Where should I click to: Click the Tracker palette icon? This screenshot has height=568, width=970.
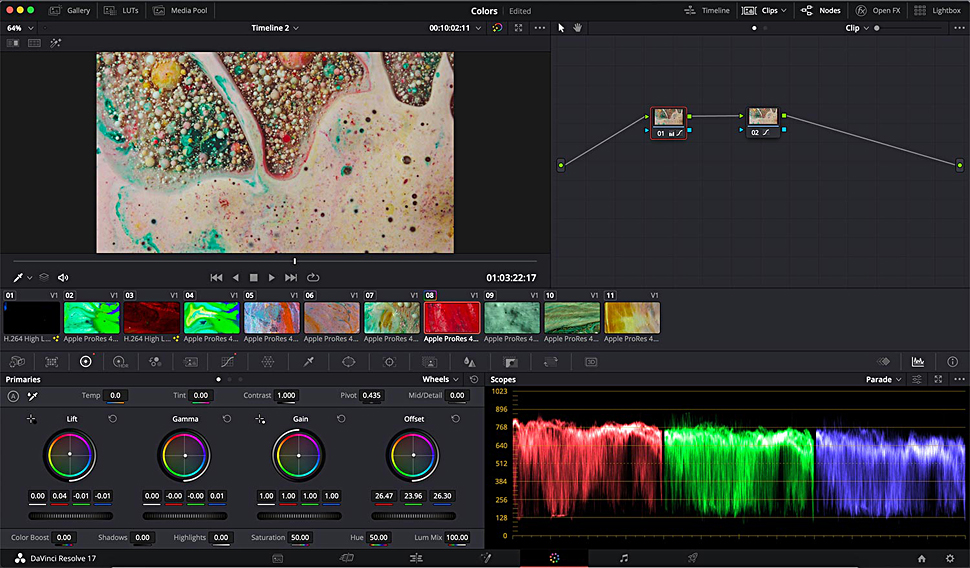(389, 361)
